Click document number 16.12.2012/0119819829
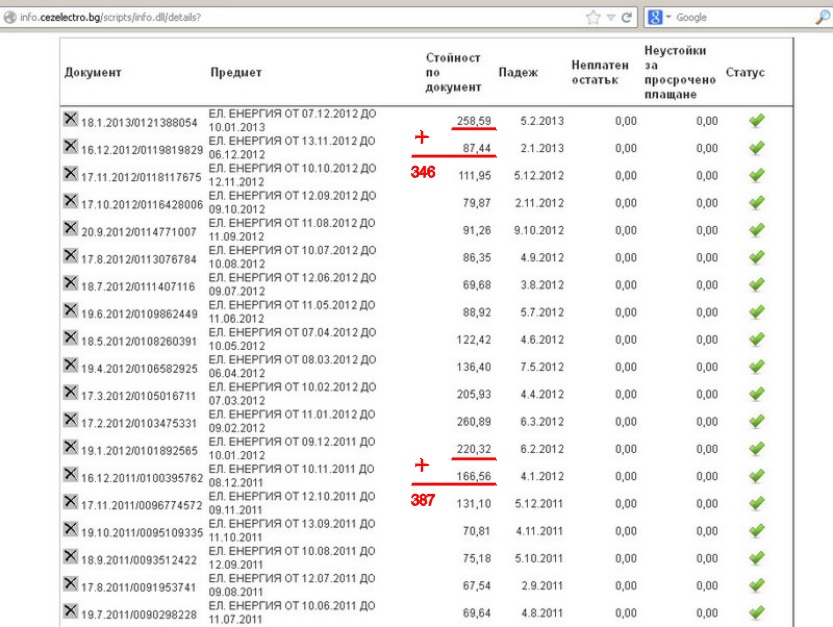833x627 pixels. point(142,150)
